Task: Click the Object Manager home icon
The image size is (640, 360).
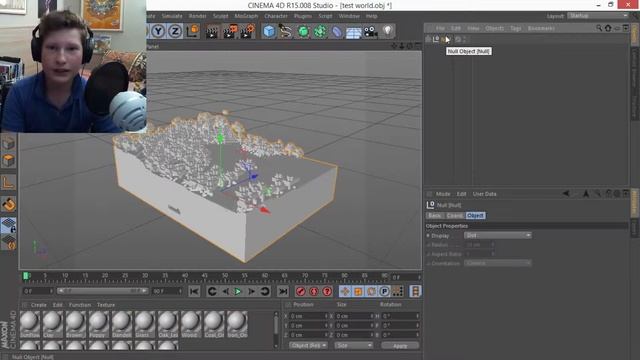Action: (608, 28)
